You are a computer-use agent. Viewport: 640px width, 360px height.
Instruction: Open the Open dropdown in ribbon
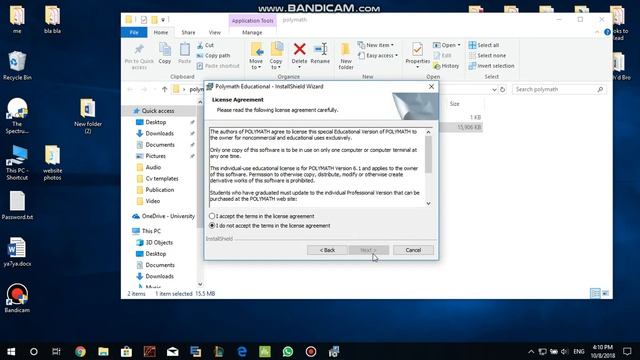click(447, 45)
